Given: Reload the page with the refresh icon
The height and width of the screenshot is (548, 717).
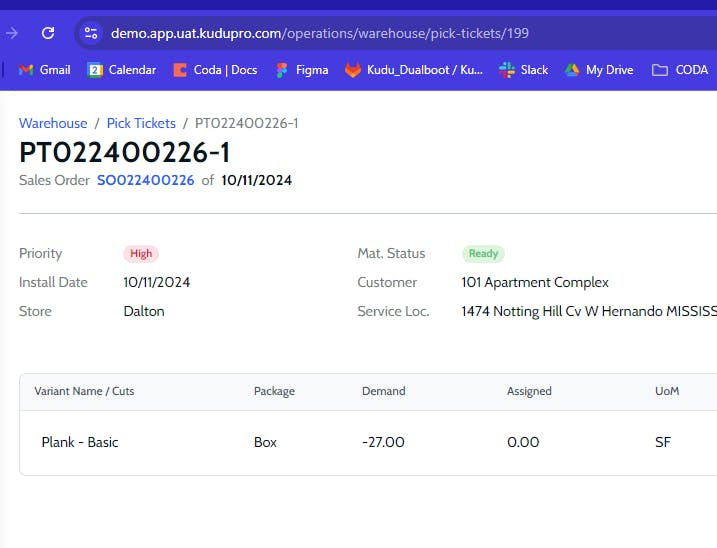Looking at the screenshot, I should click(x=48, y=33).
